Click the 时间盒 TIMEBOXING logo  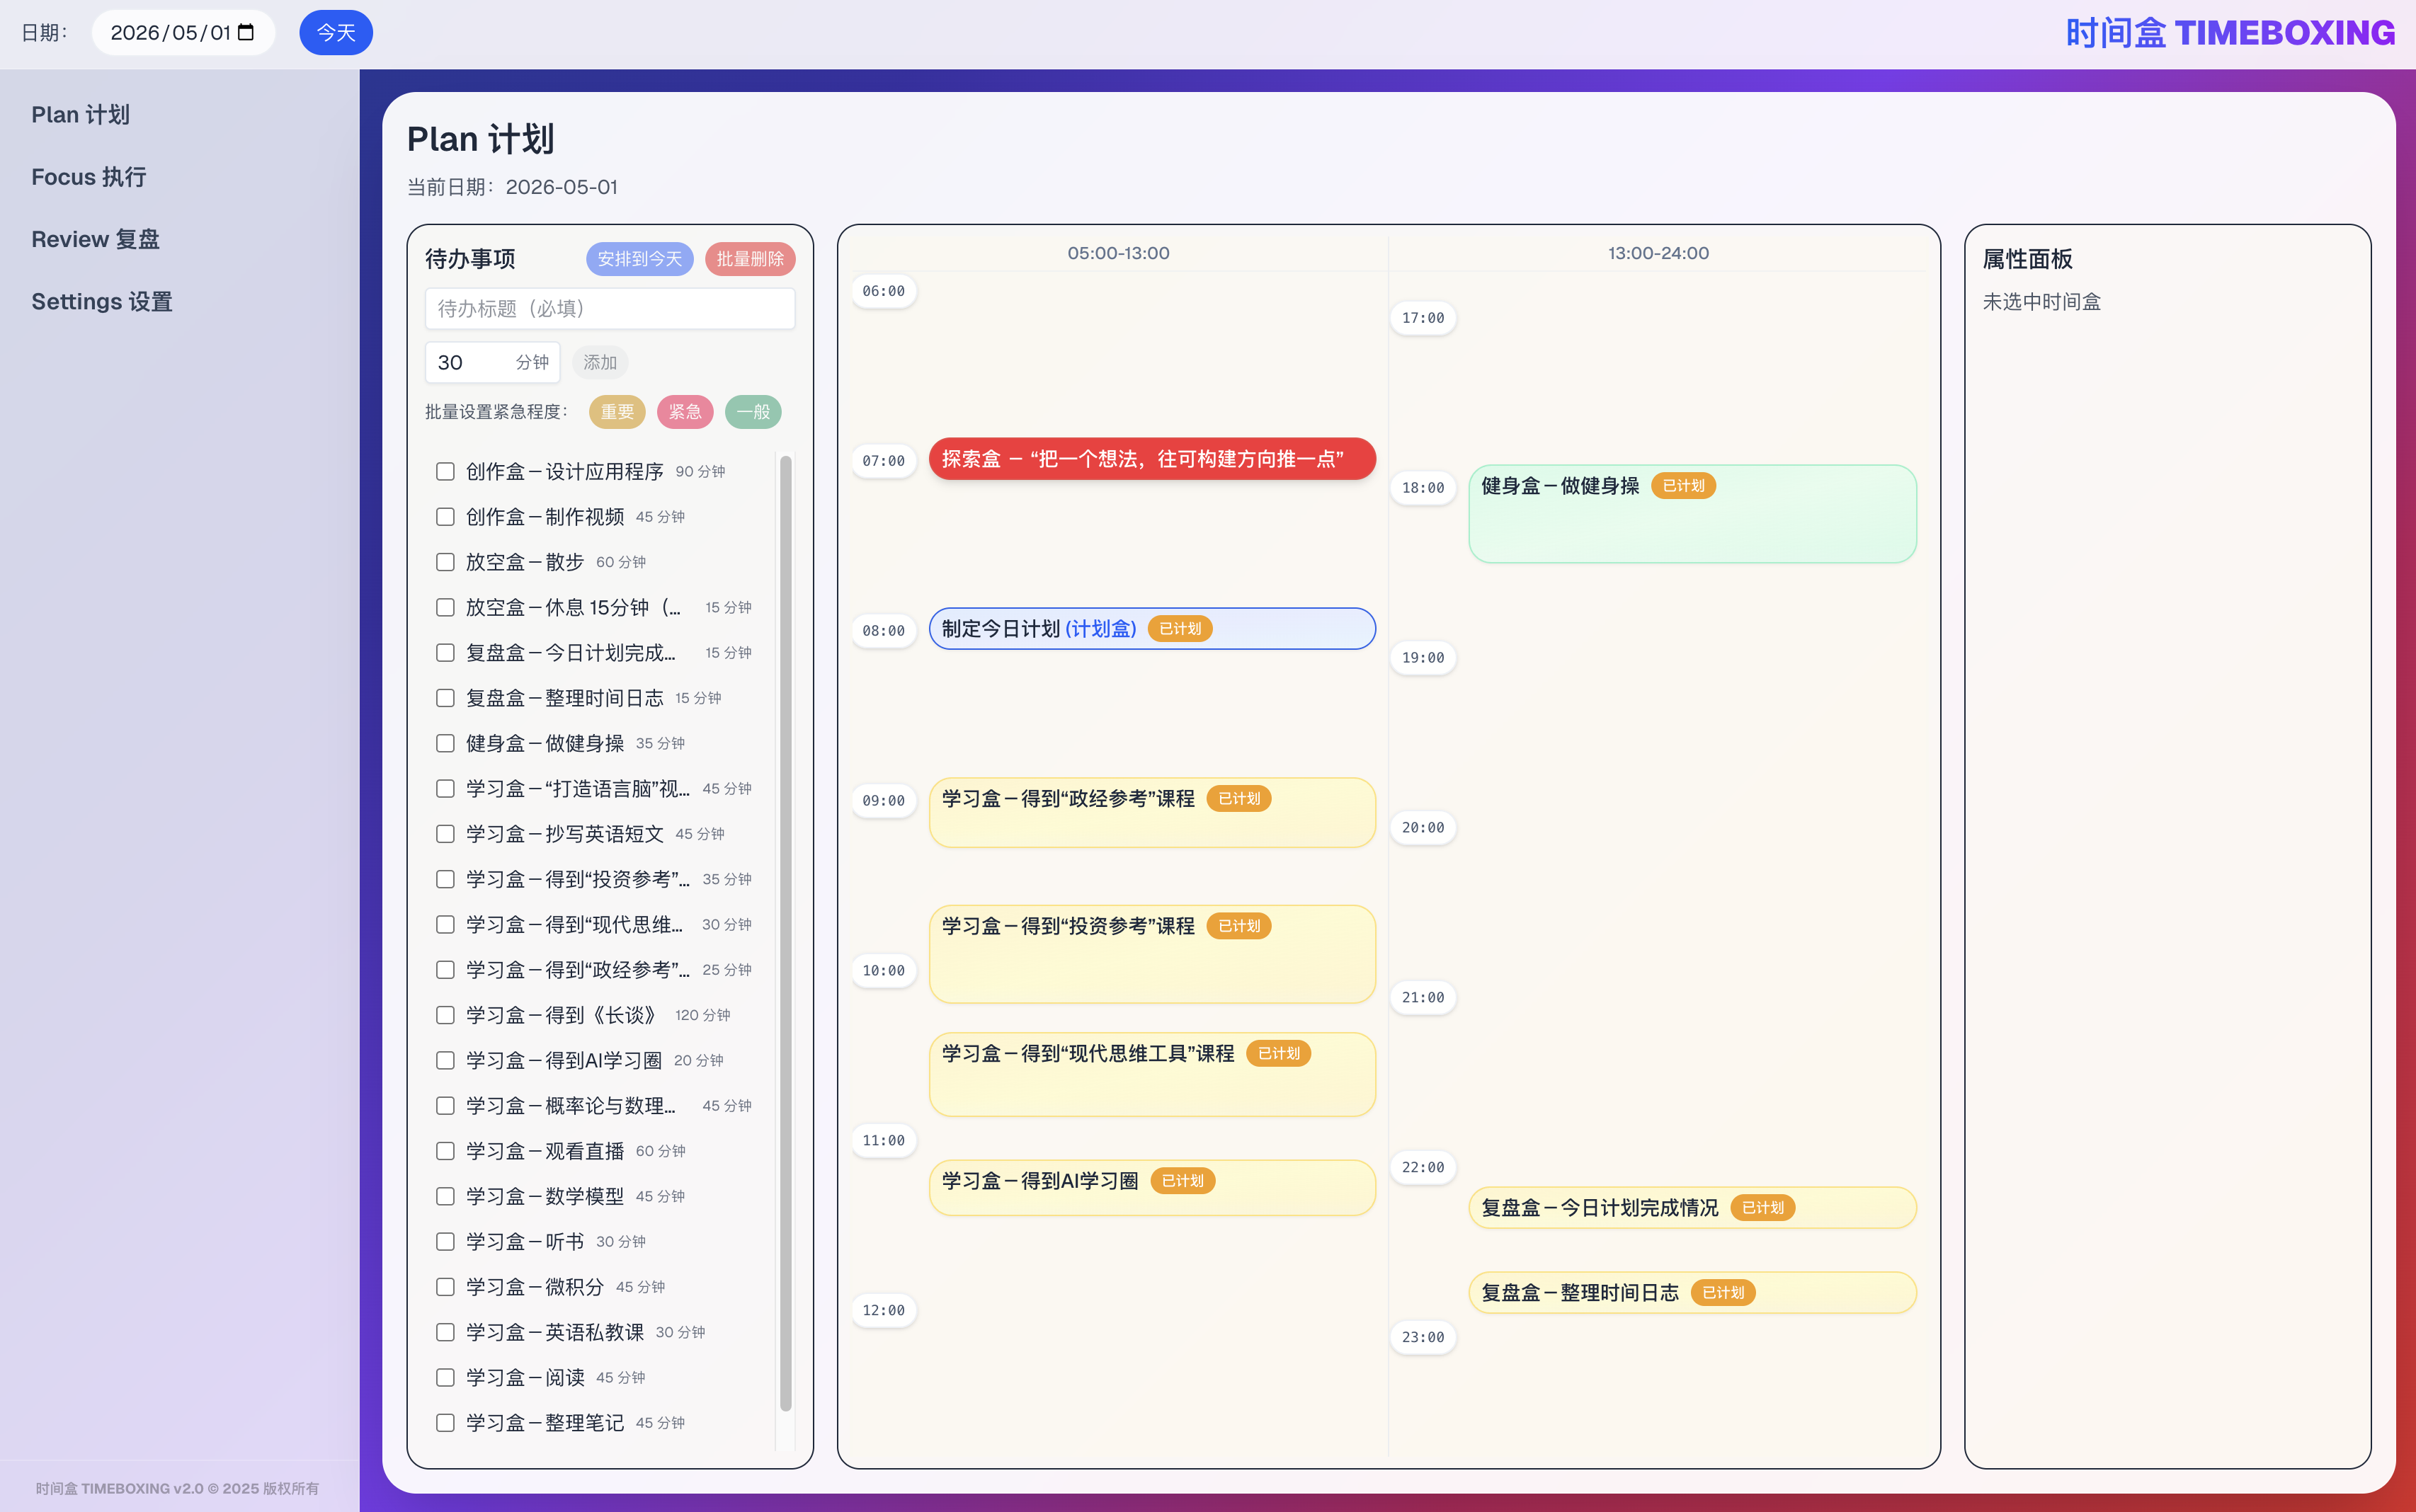[x=2230, y=33]
